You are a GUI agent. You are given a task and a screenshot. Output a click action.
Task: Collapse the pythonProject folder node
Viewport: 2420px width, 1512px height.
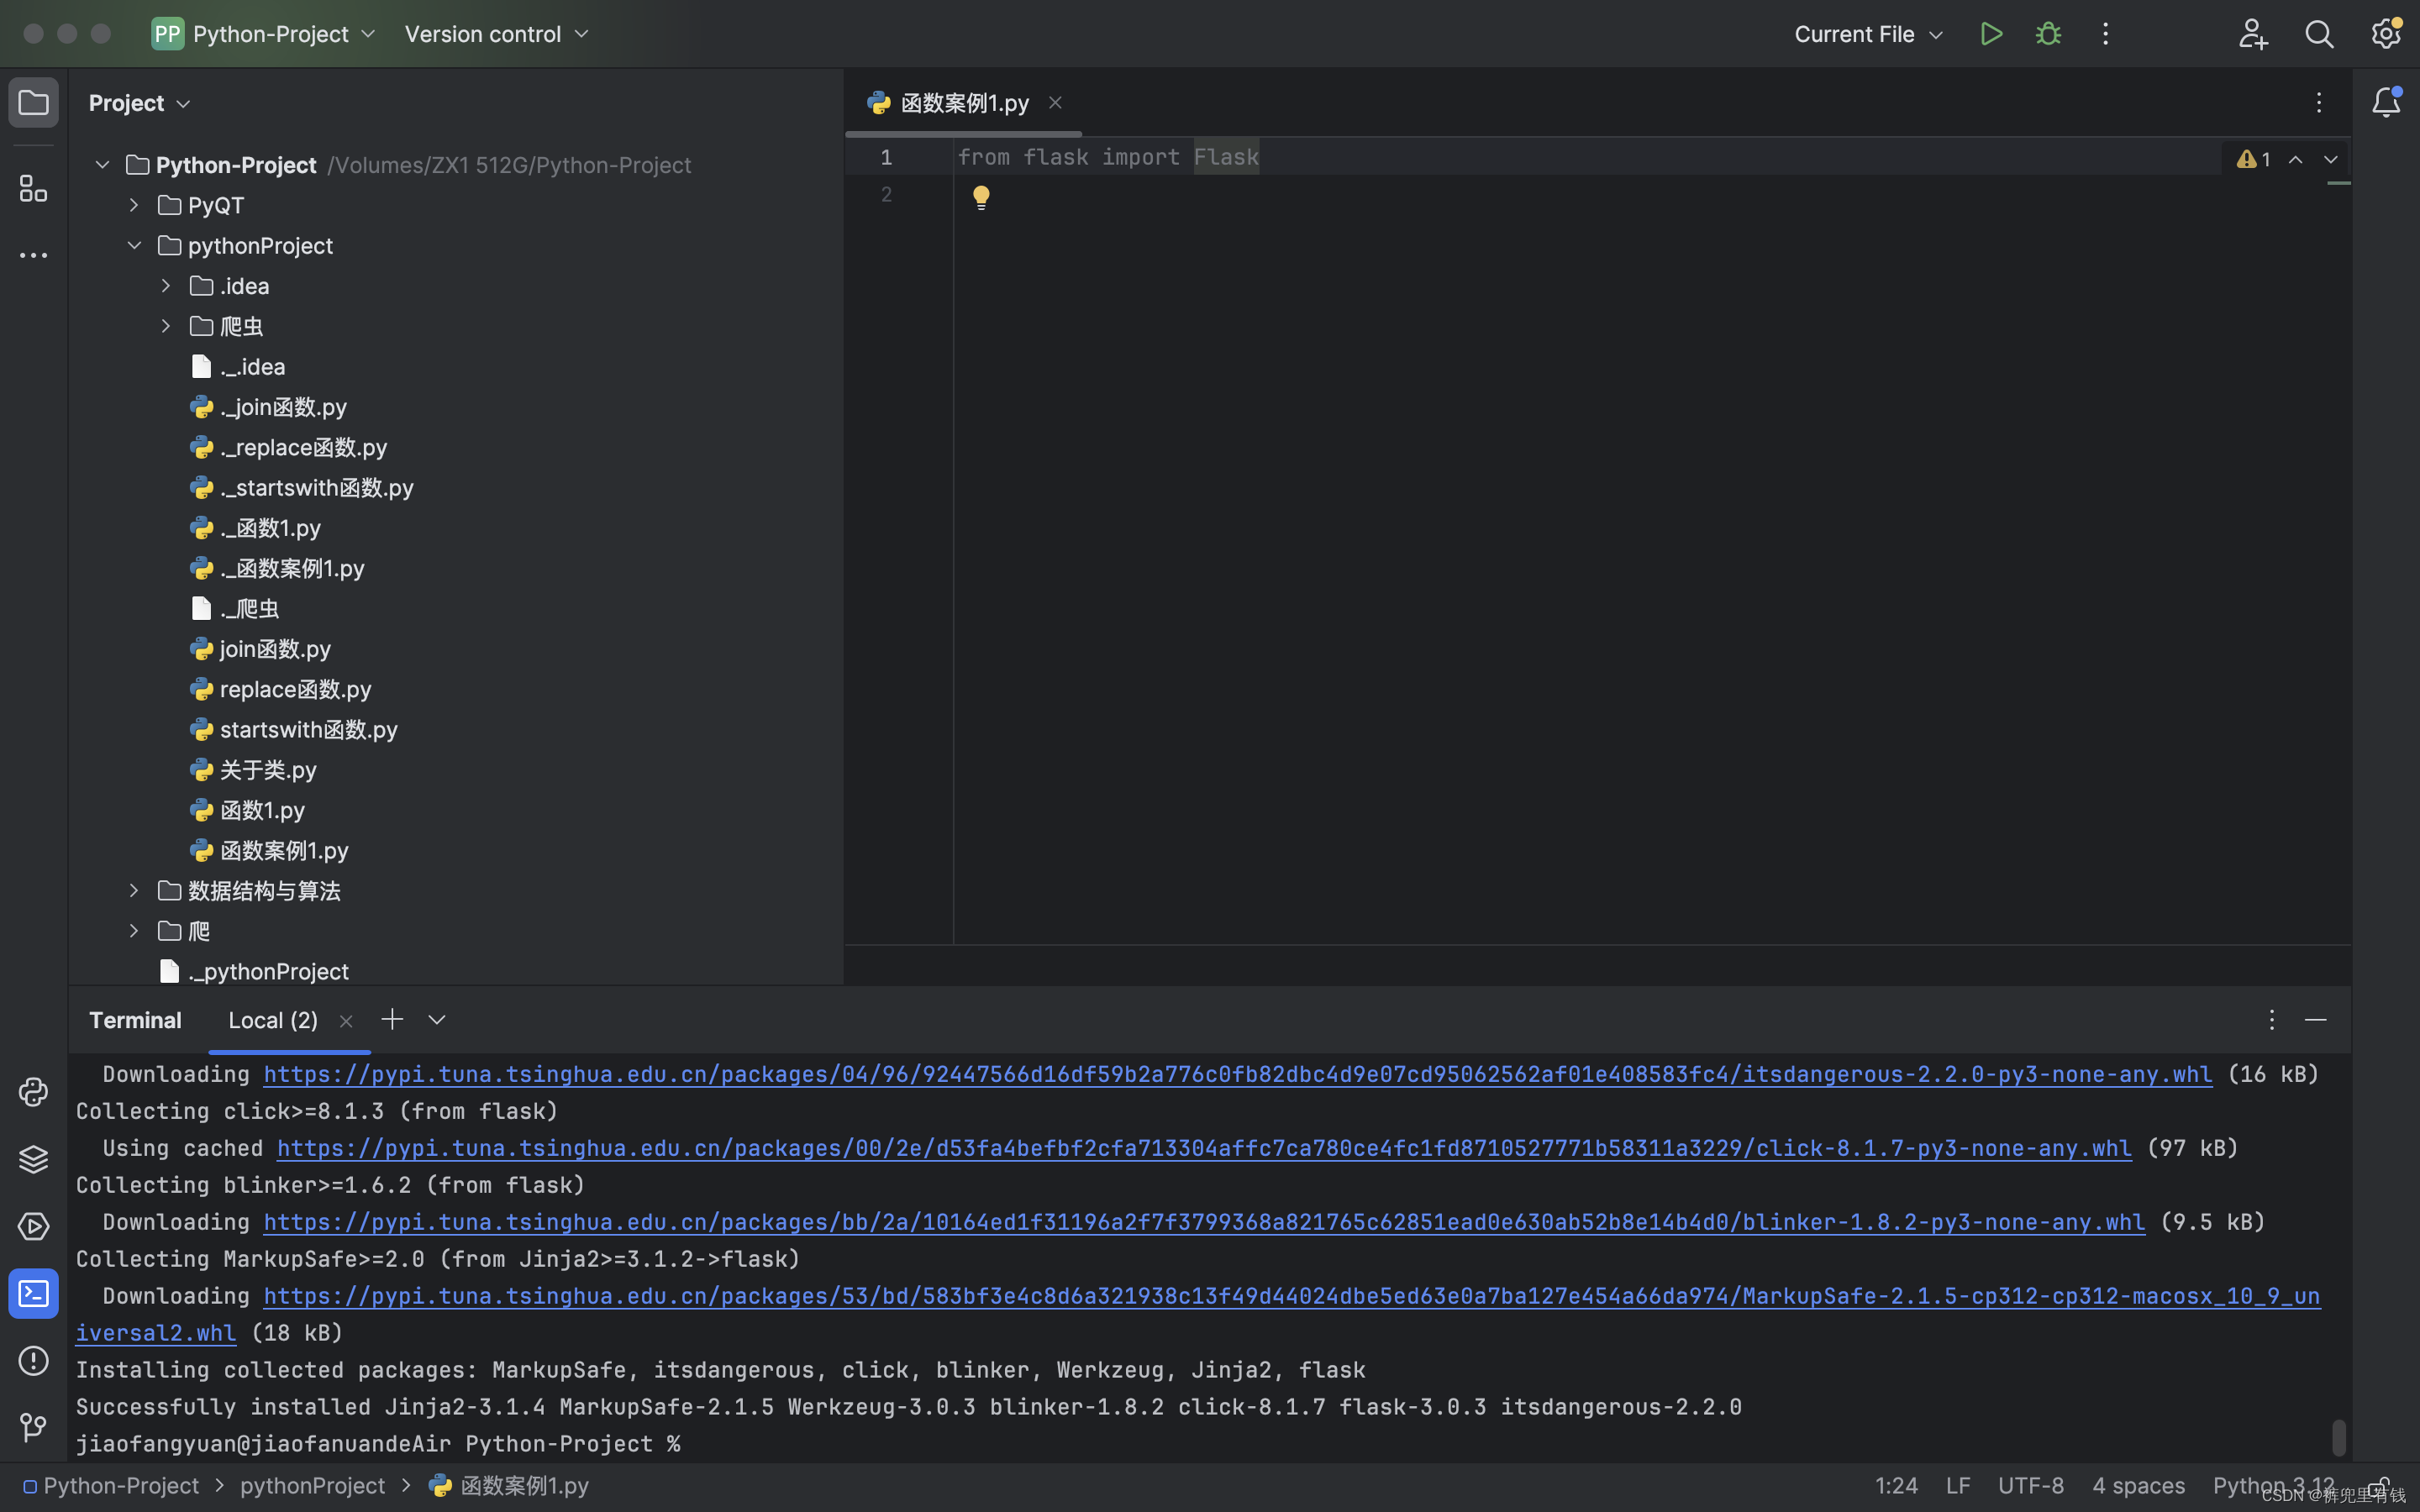(x=134, y=245)
